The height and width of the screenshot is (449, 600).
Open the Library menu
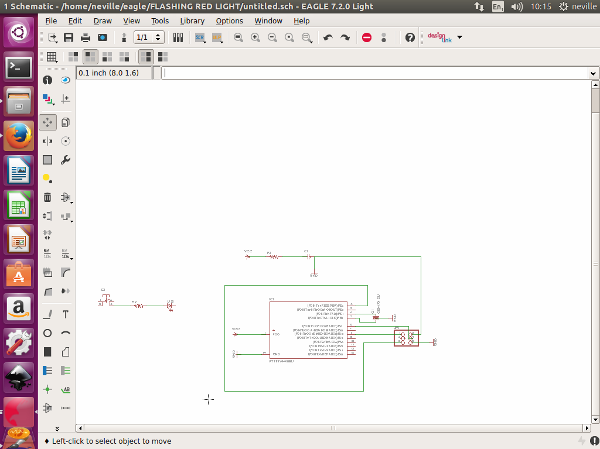pyautogui.click(x=192, y=20)
